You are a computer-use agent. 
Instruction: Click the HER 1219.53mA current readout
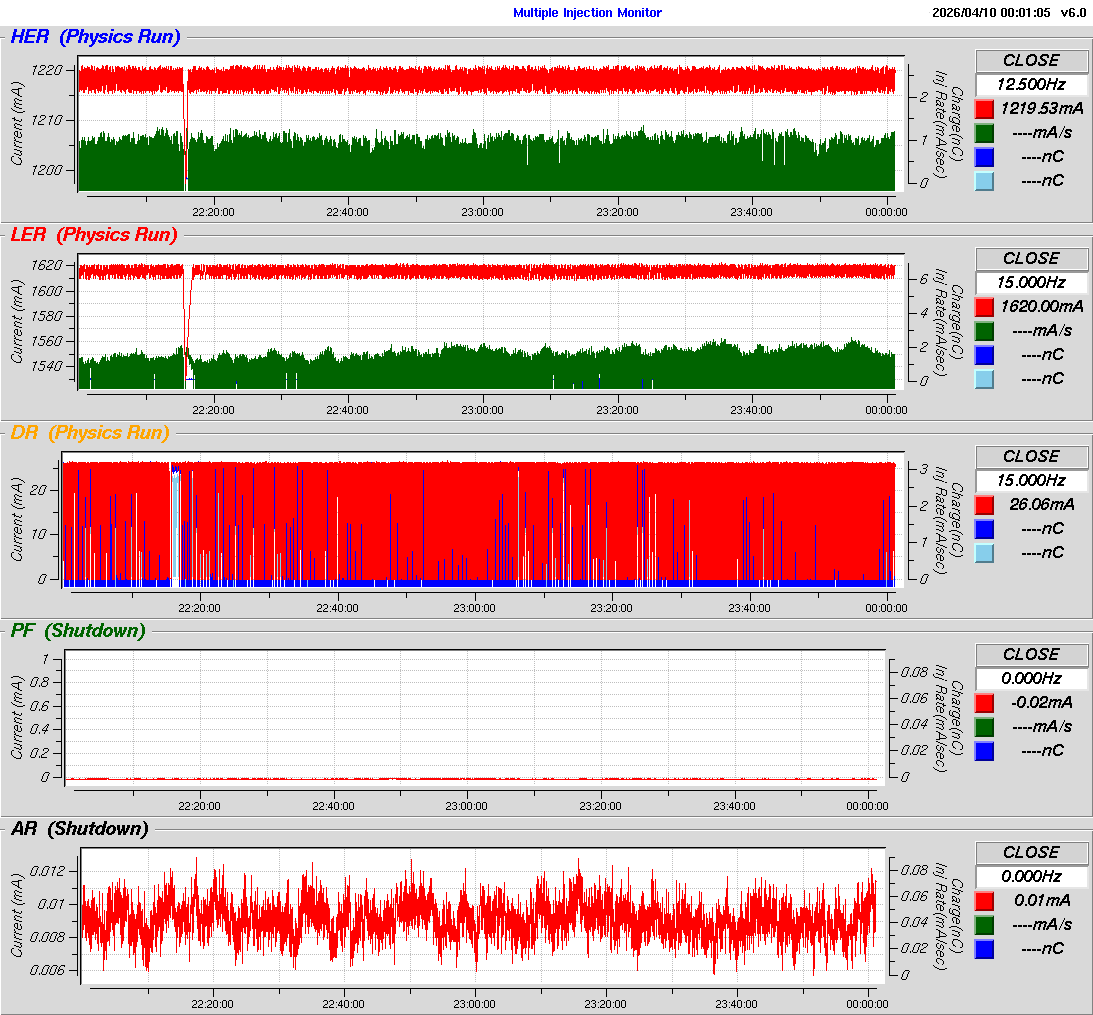(x=1041, y=109)
